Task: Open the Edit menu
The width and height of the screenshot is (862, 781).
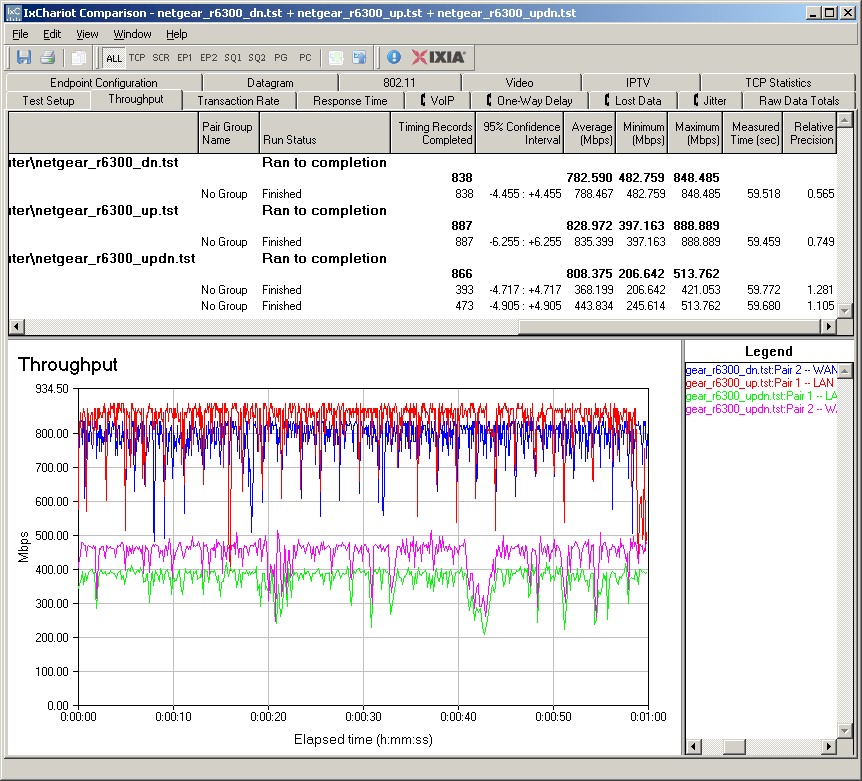Action: point(52,34)
